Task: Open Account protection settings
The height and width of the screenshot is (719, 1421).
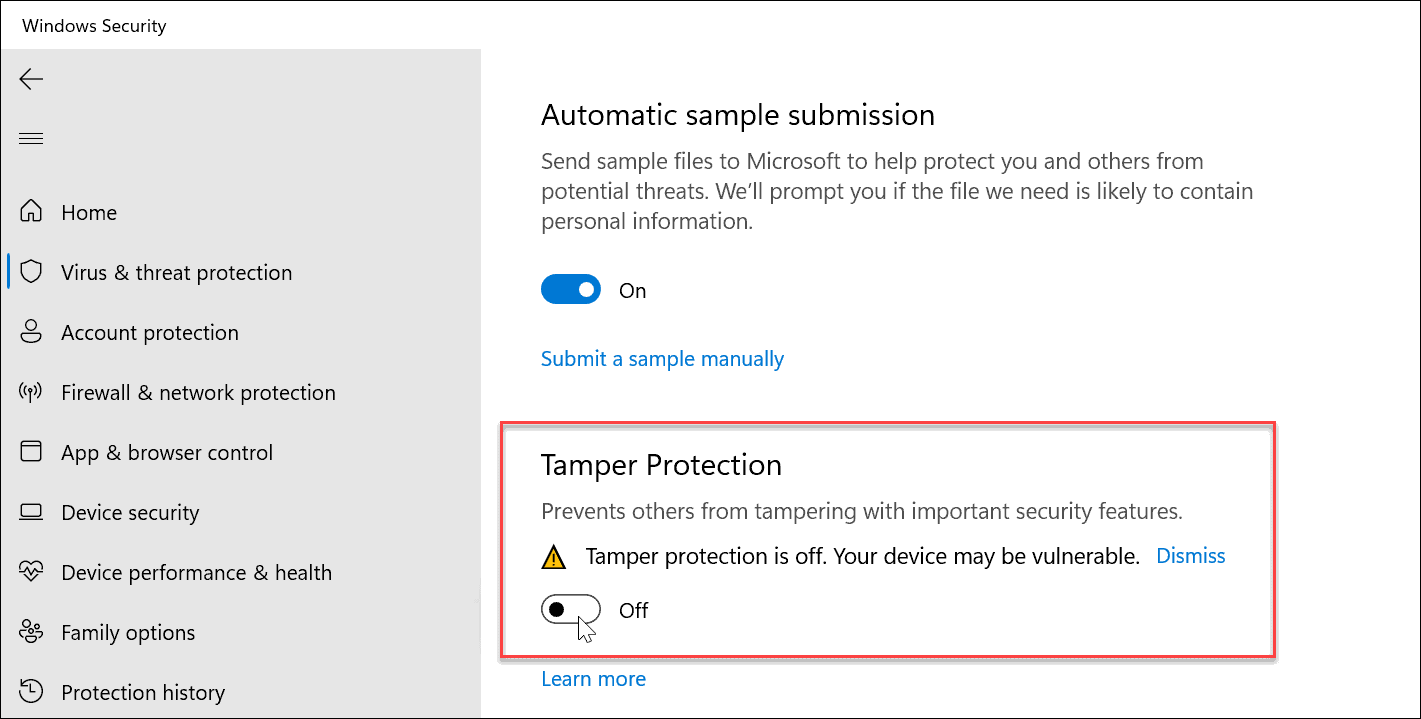Action: tap(149, 331)
